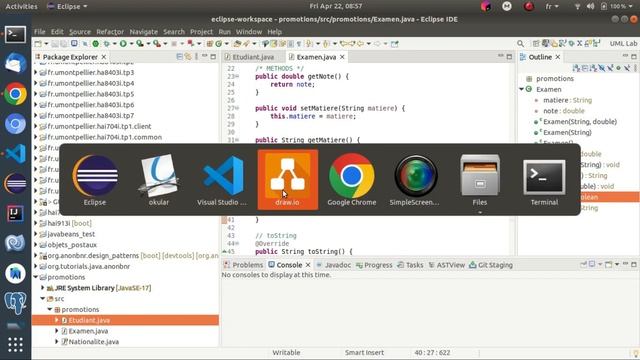
Task: Select Nationalite.java in Package Explorer
Action: [93, 342]
